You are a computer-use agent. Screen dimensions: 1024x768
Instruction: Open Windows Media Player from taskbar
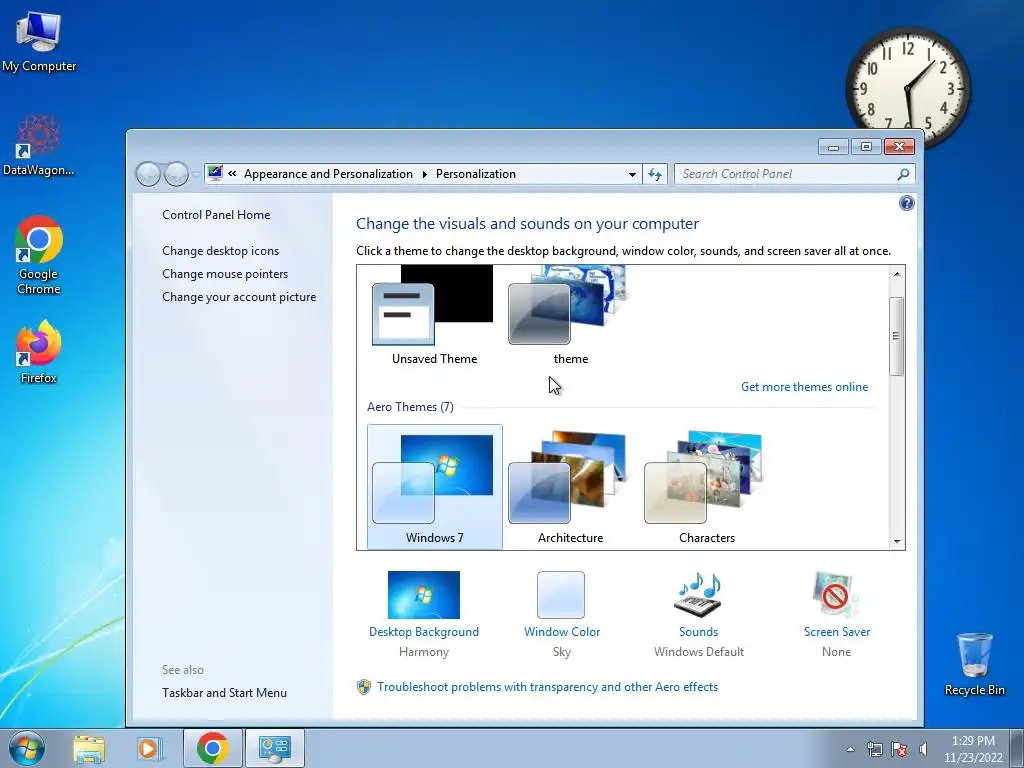click(x=150, y=748)
